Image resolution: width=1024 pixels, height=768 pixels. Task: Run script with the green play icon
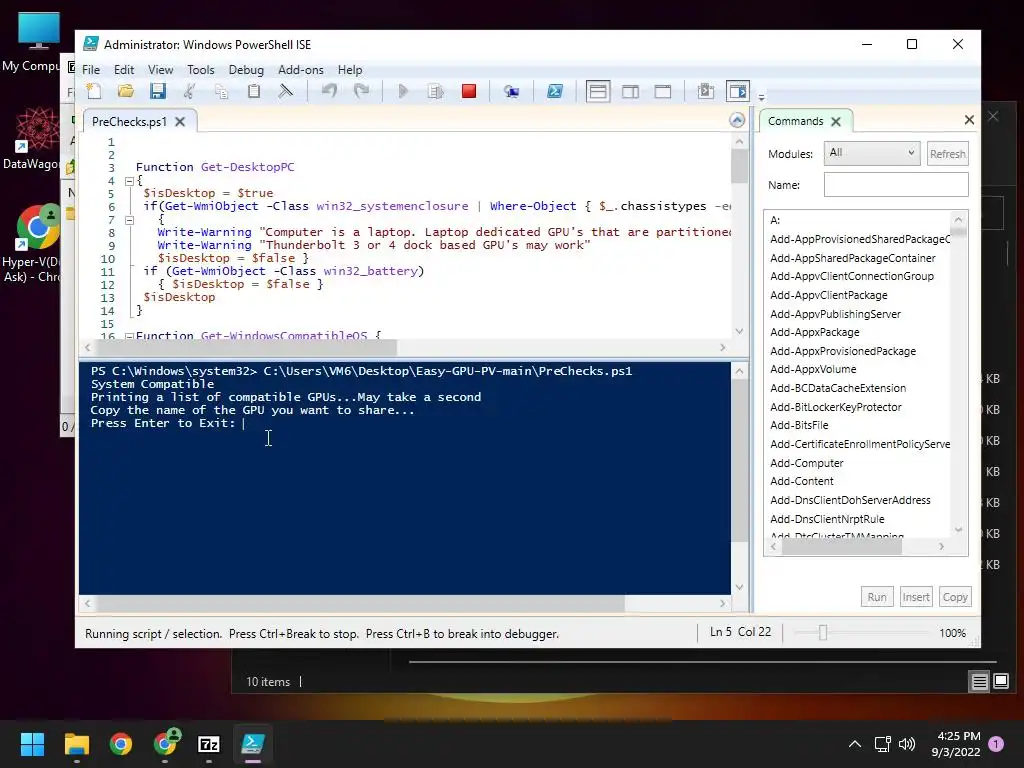point(403,91)
